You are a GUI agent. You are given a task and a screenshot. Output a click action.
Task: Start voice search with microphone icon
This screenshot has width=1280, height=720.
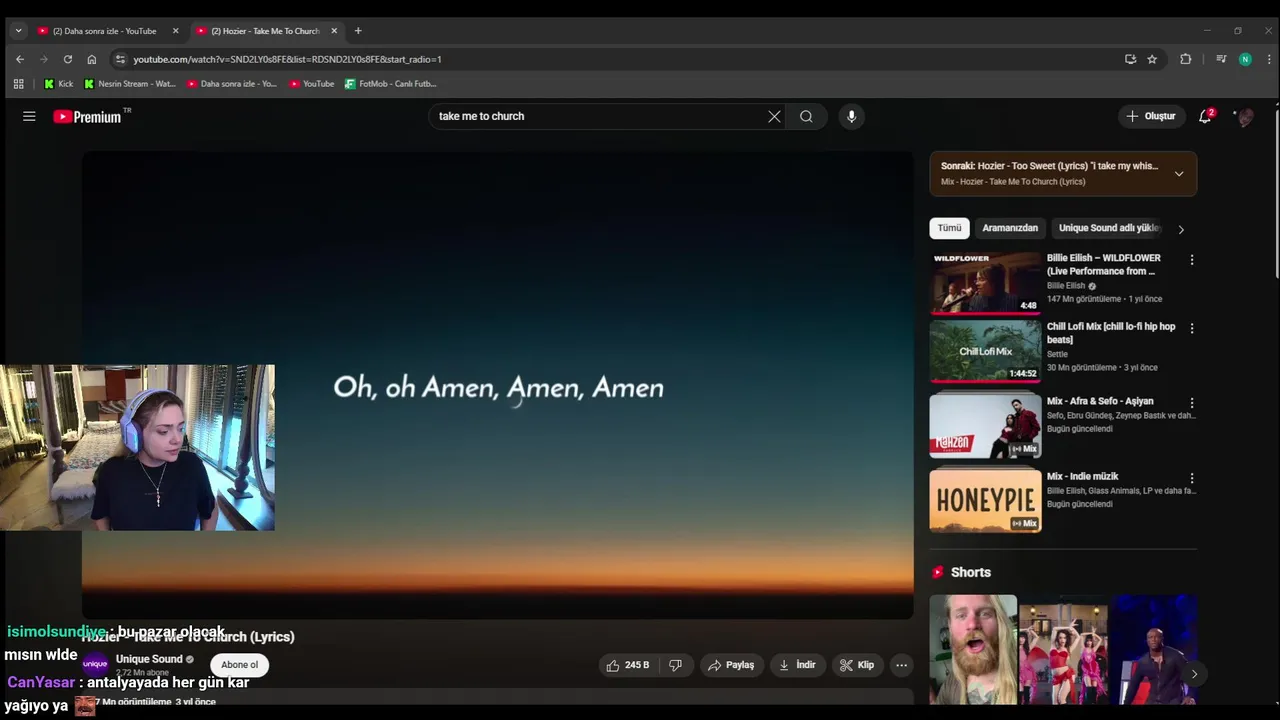tap(852, 116)
